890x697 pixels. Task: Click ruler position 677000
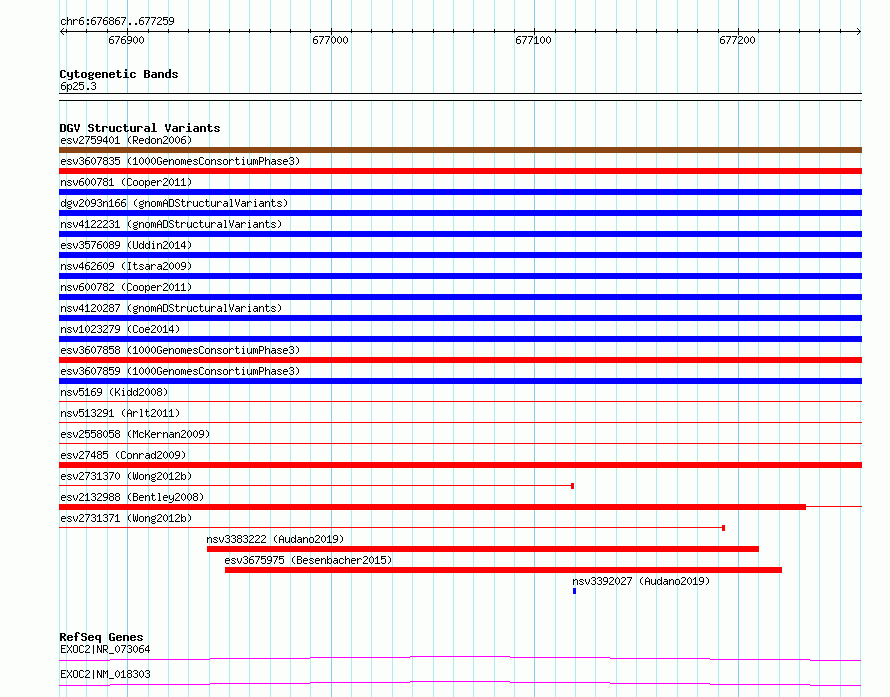pyautogui.click(x=330, y=40)
